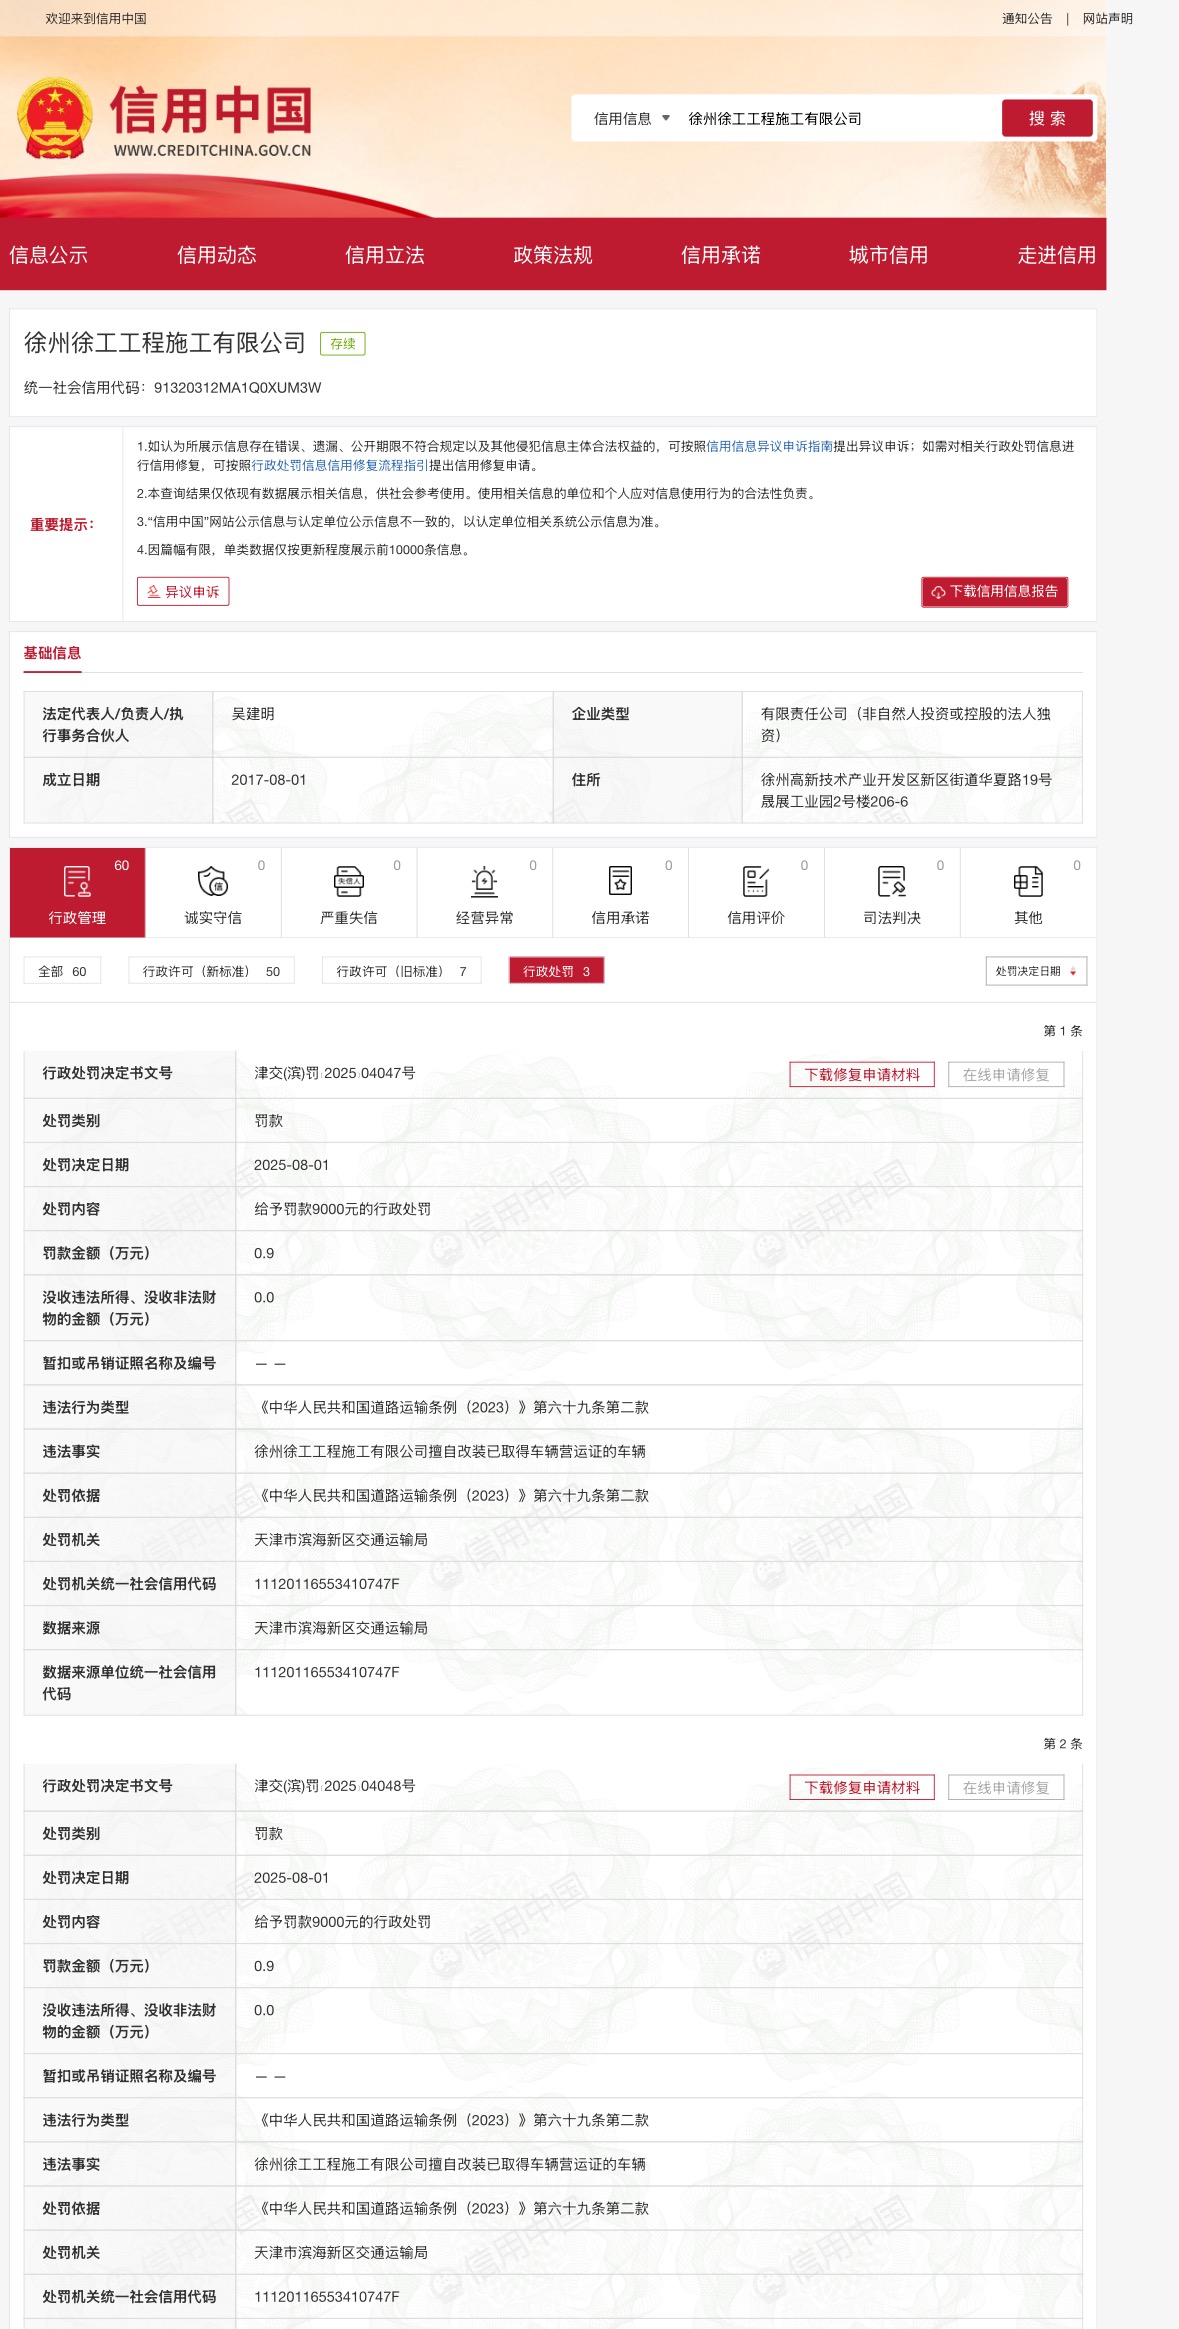Open the 经营异常 alarm icon
Viewport: 1179px width, 2329px height.
[x=485, y=881]
